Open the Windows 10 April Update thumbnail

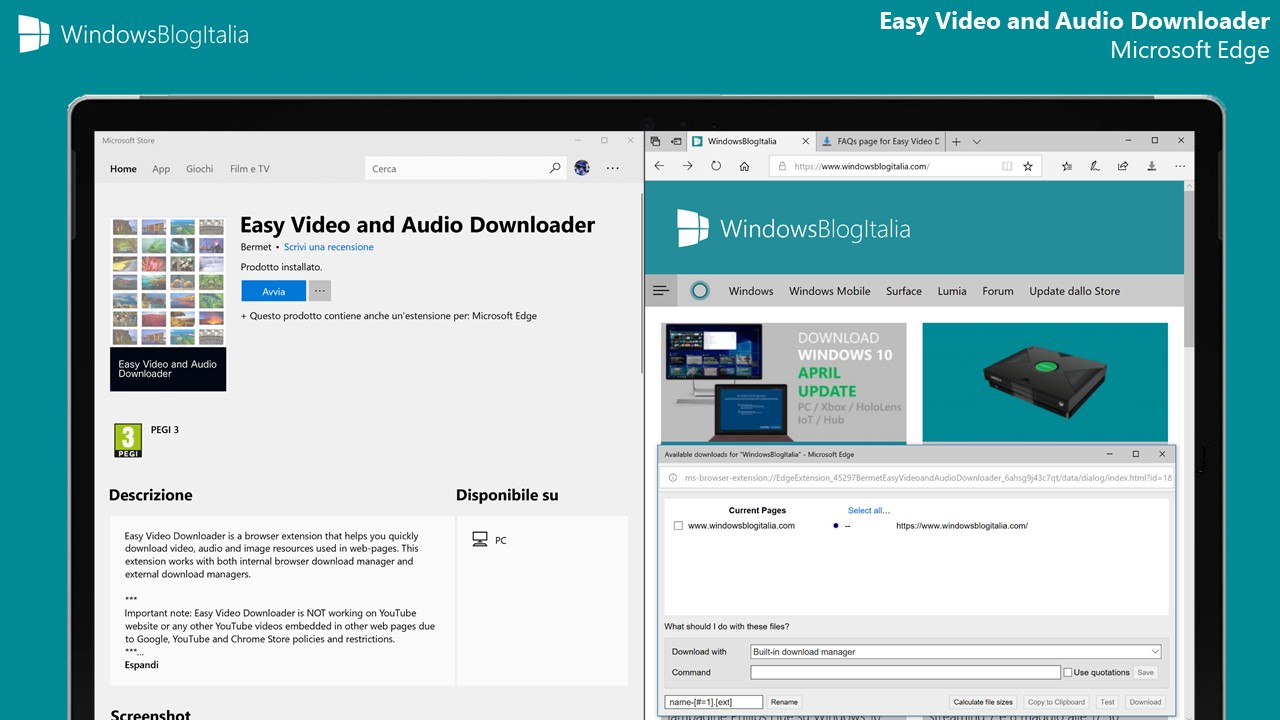[784, 382]
